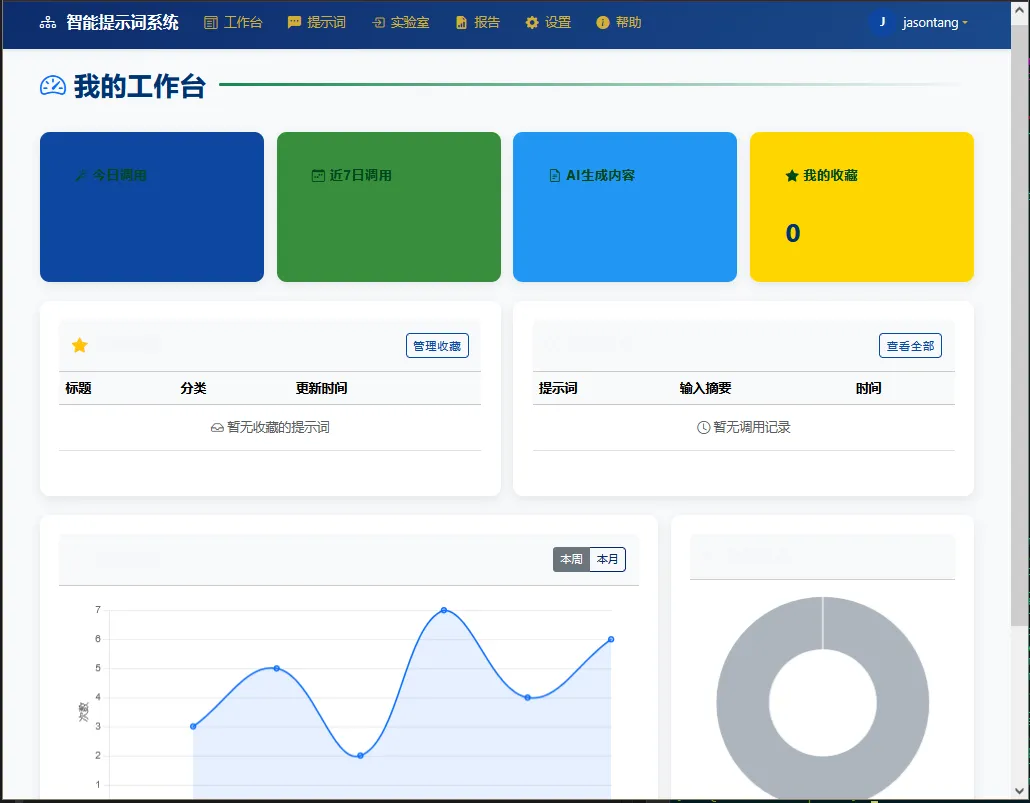Open the 报告 navigation item
Image resolution: width=1030 pixels, height=803 pixels.
click(478, 22)
